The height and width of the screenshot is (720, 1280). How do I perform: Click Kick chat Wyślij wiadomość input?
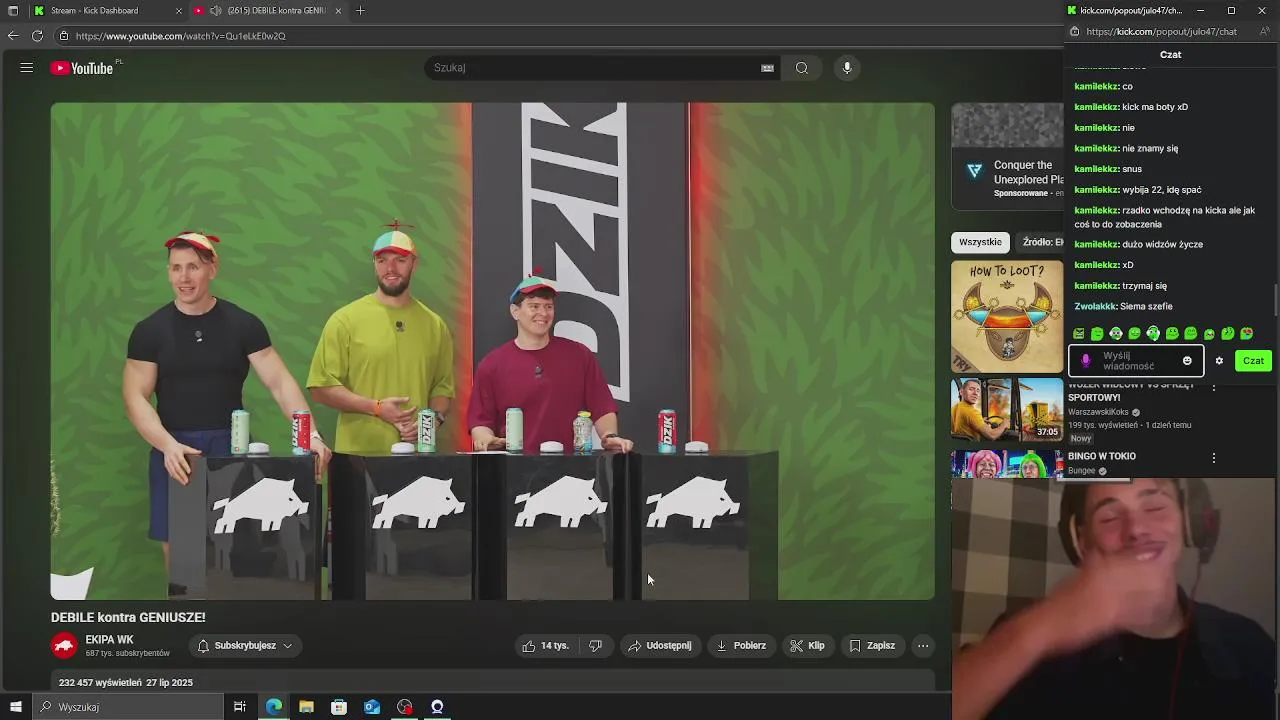pyautogui.click(x=1136, y=361)
